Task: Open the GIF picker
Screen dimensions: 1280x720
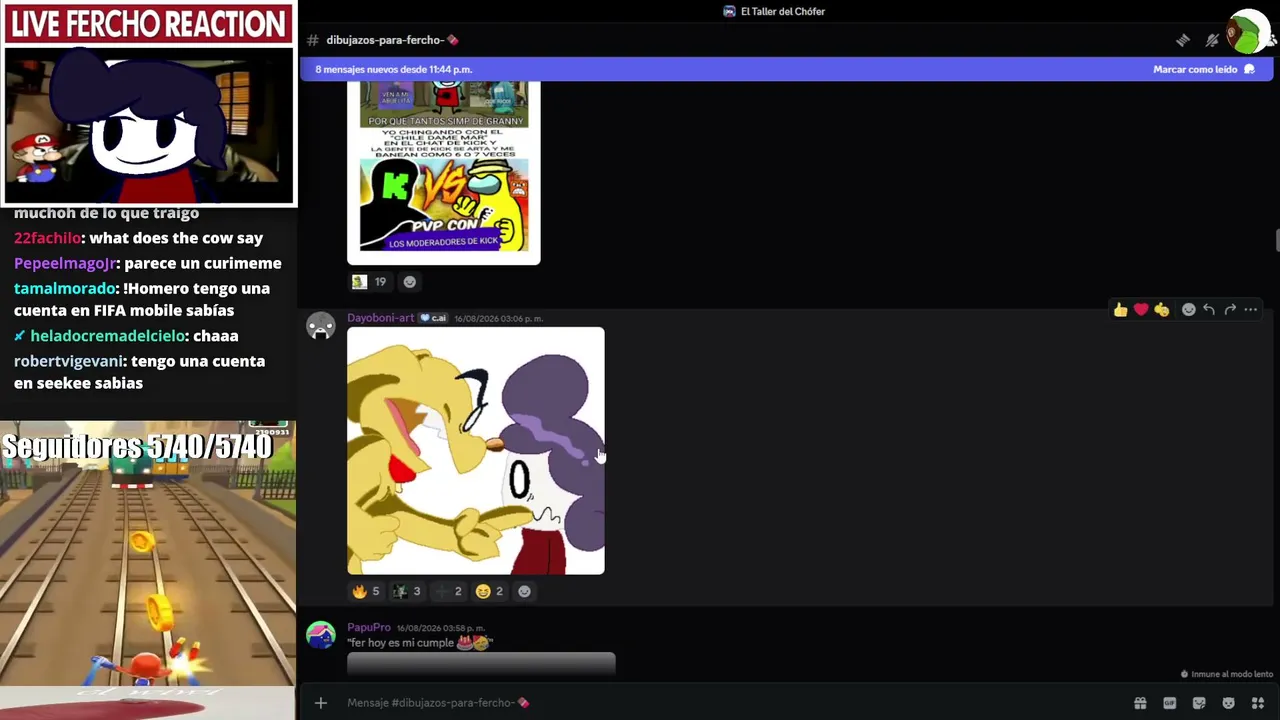Action: (x=1169, y=703)
